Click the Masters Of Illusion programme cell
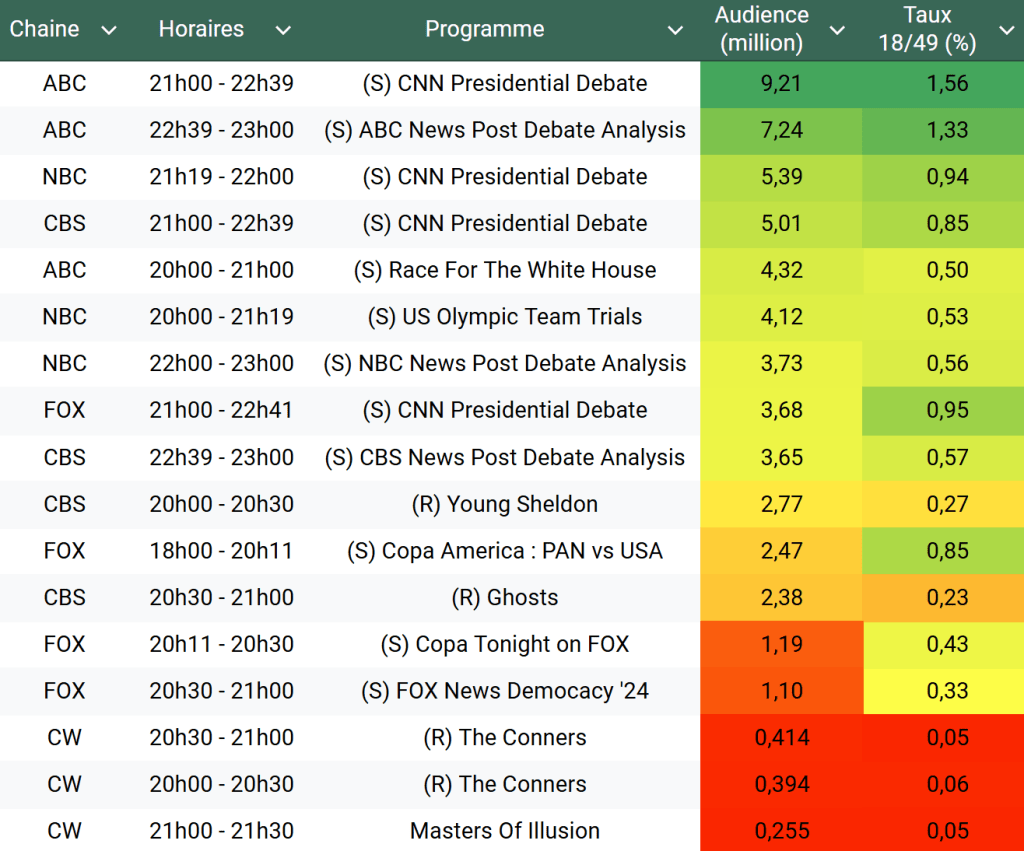Image resolution: width=1024 pixels, height=851 pixels. (x=504, y=831)
